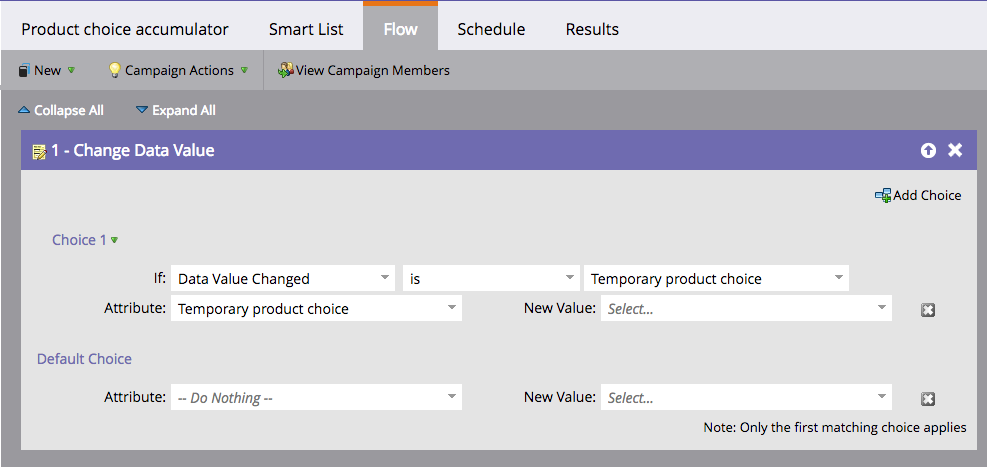
Task: Remove Choice 1 with its X icon
Action: (x=928, y=310)
